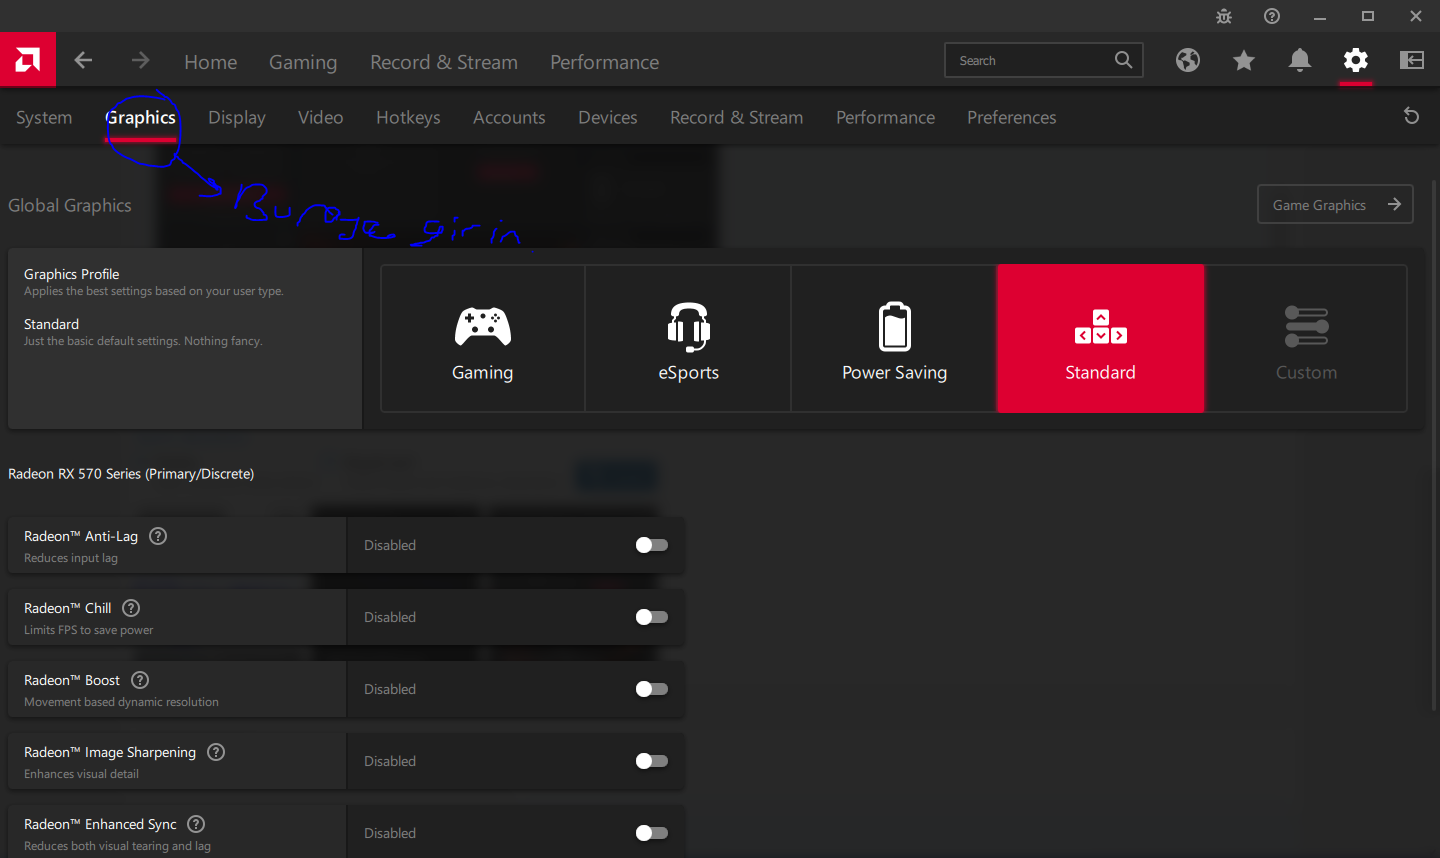Minimize the Radeon Software window
Viewport: 1440px width, 858px height.
coord(1320,16)
